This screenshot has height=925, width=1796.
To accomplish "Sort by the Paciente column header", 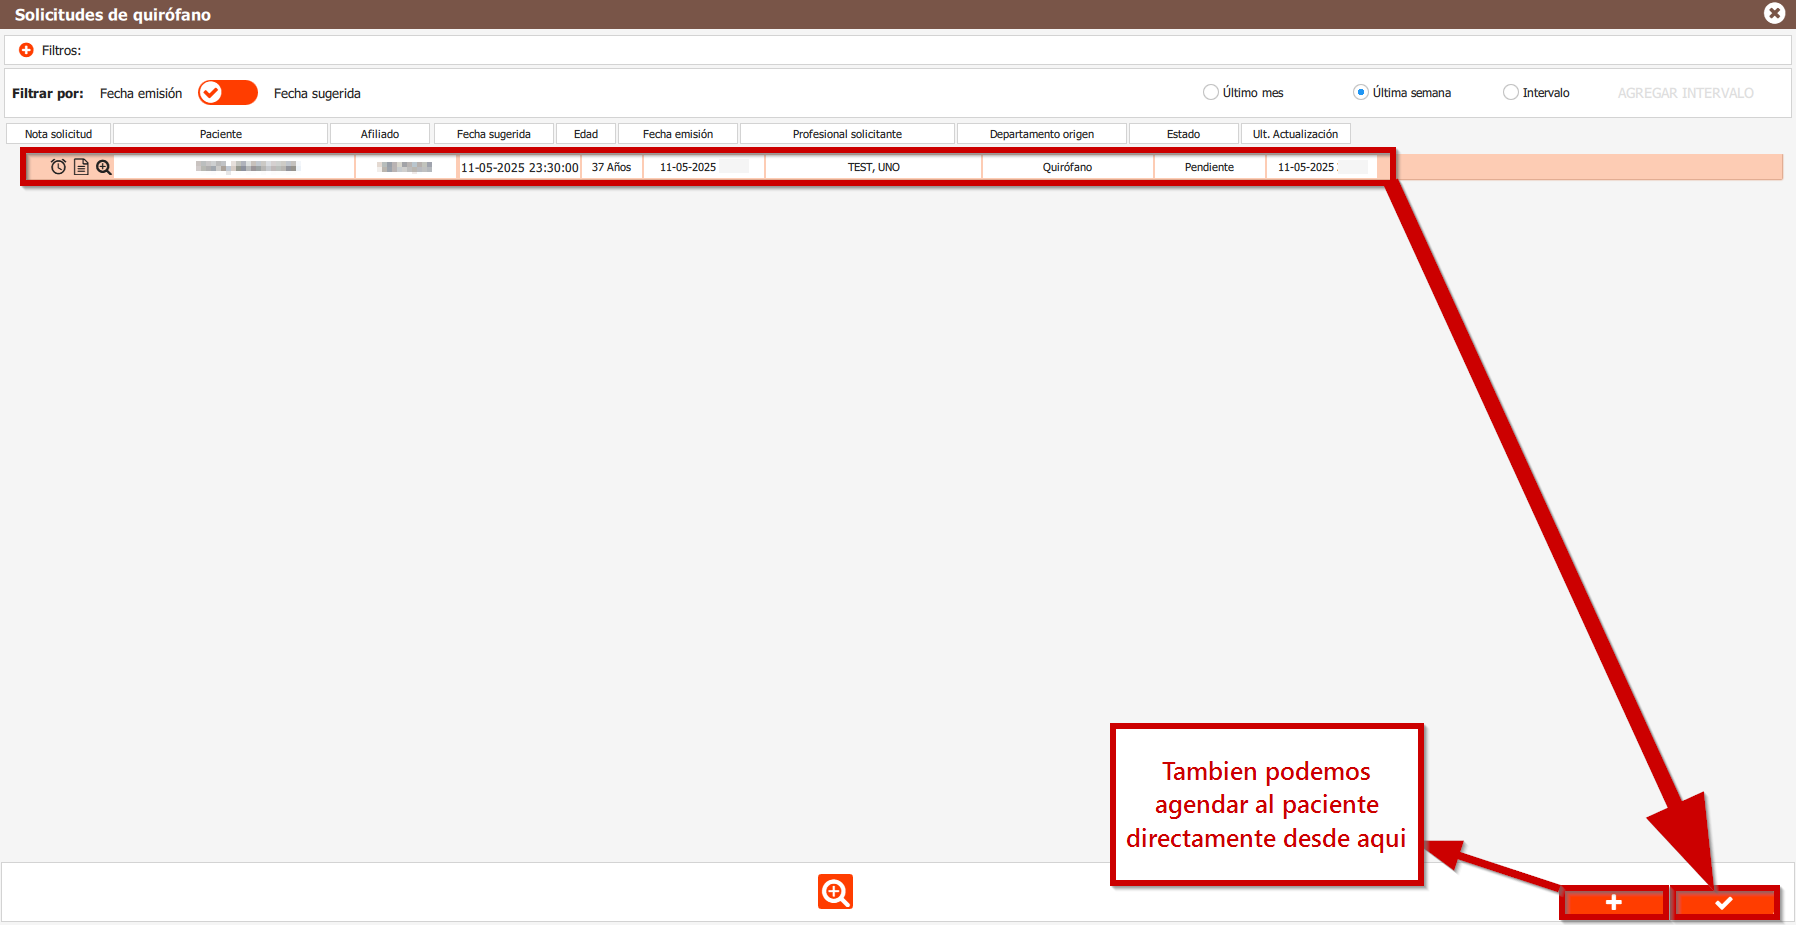I will coord(220,134).
